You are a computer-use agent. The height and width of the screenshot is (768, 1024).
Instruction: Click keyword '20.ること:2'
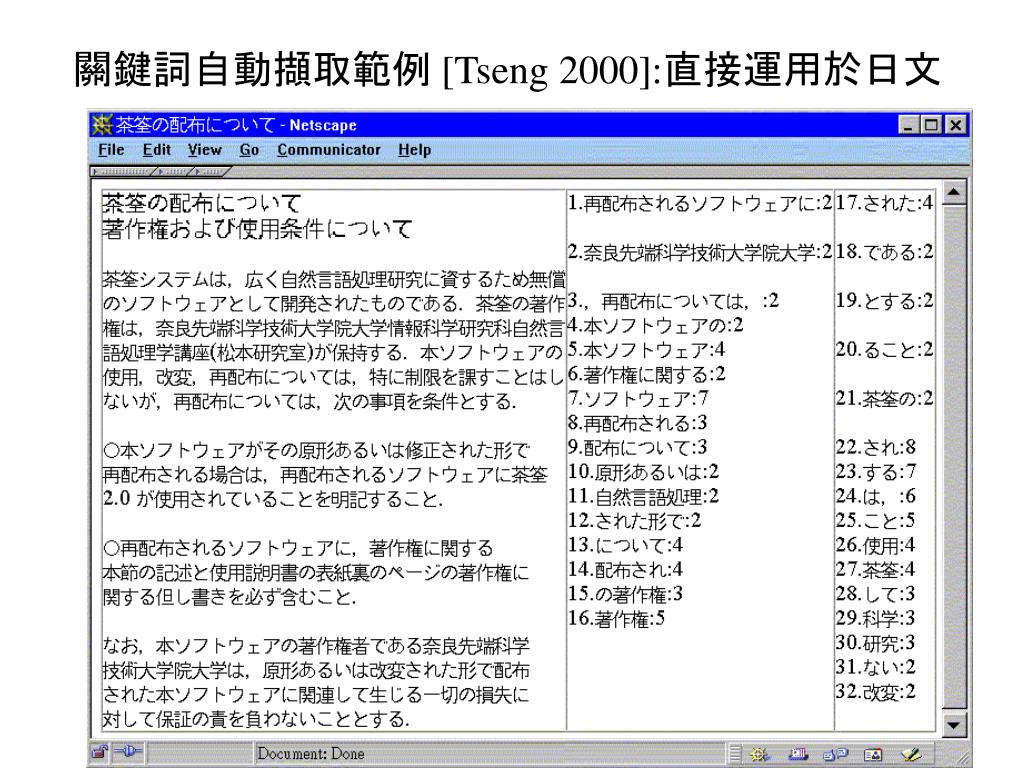[x=884, y=350]
